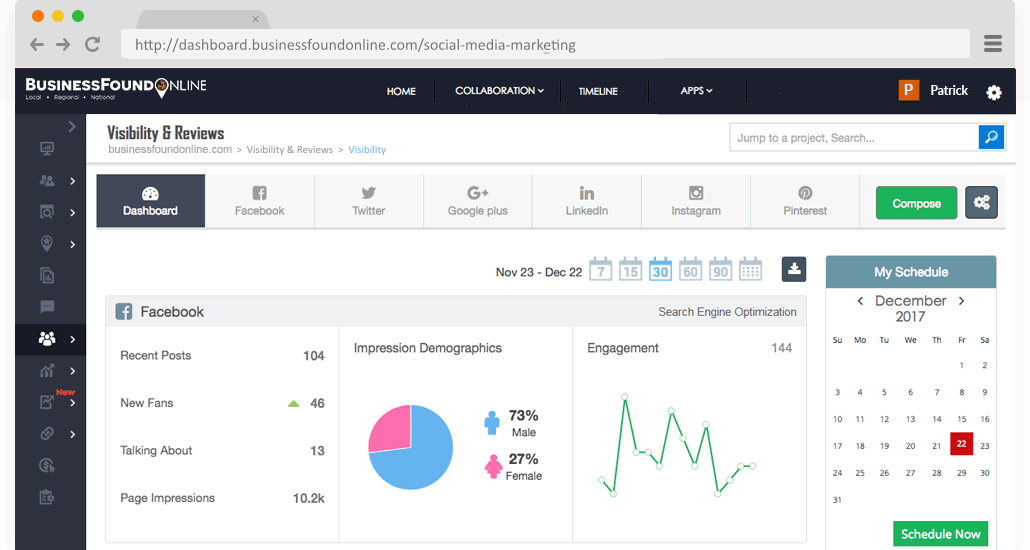Image resolution: width=1030 pixels, height=550 pixels.
Task: Click the green Compose button
Action: click(x=916, y=203)
